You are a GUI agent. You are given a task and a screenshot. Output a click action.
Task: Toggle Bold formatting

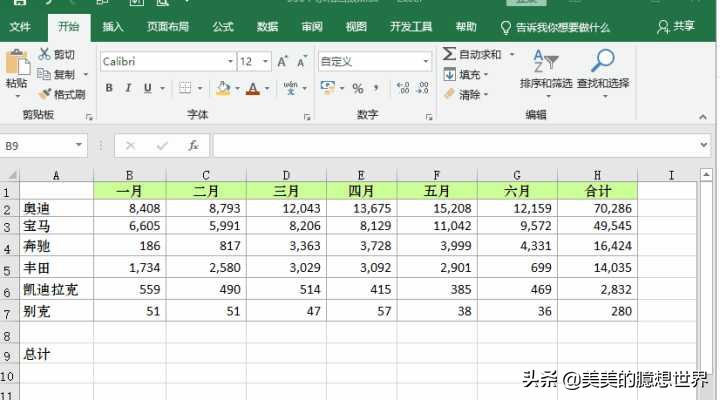pyautogui.click(x=109, y=88)
